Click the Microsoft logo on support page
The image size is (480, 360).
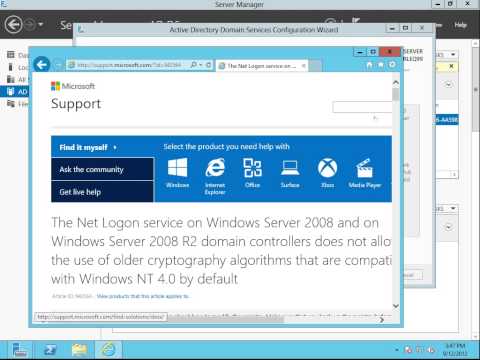pyautogui.click(x=73, y=86)
